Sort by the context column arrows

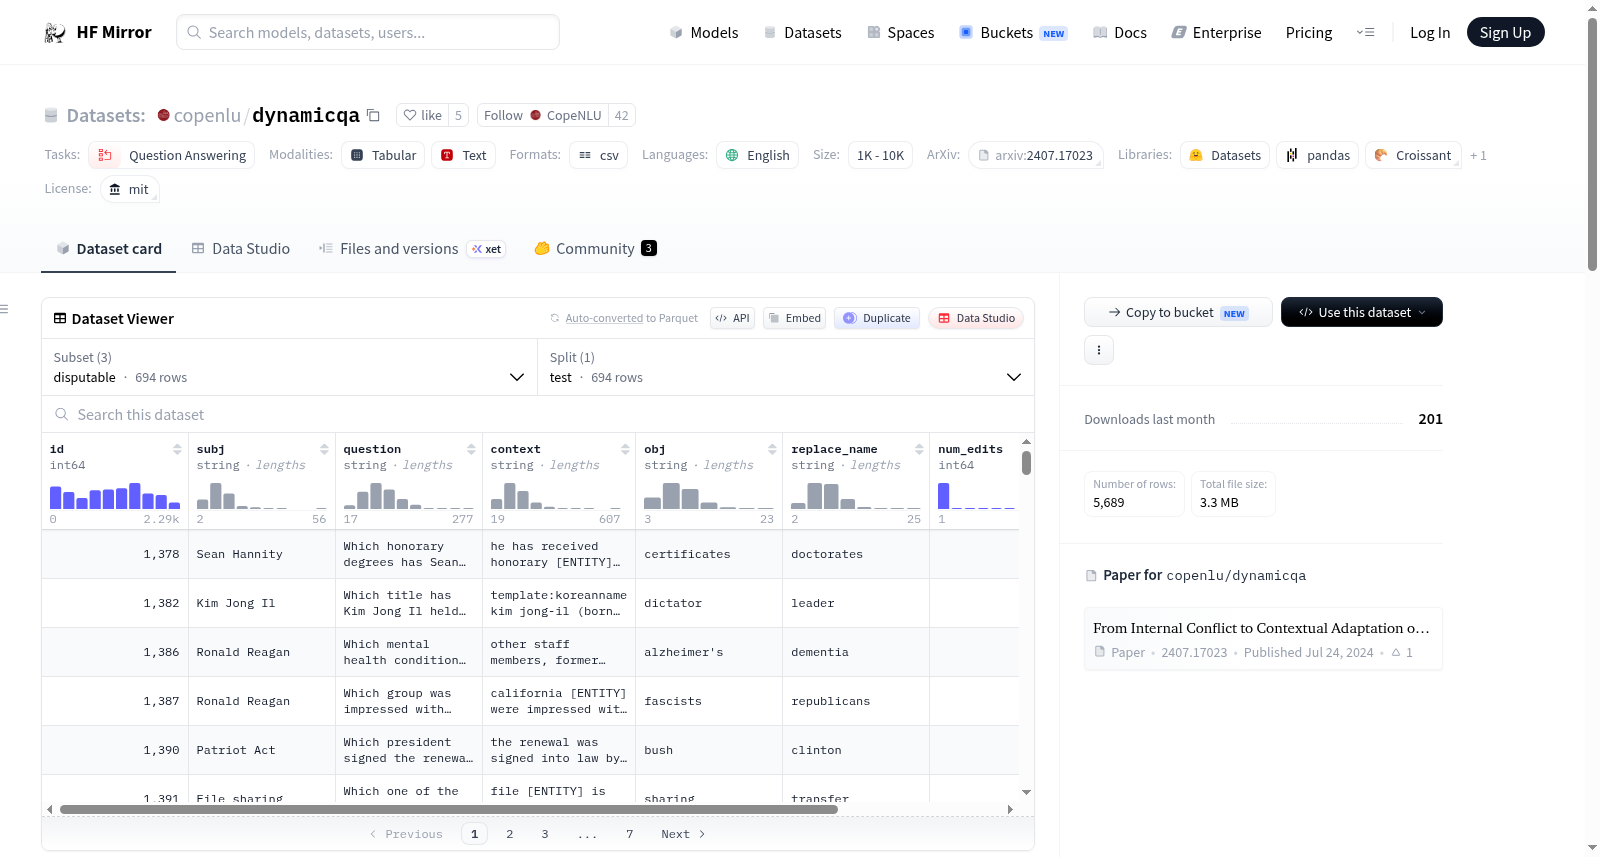pos(625,449)
